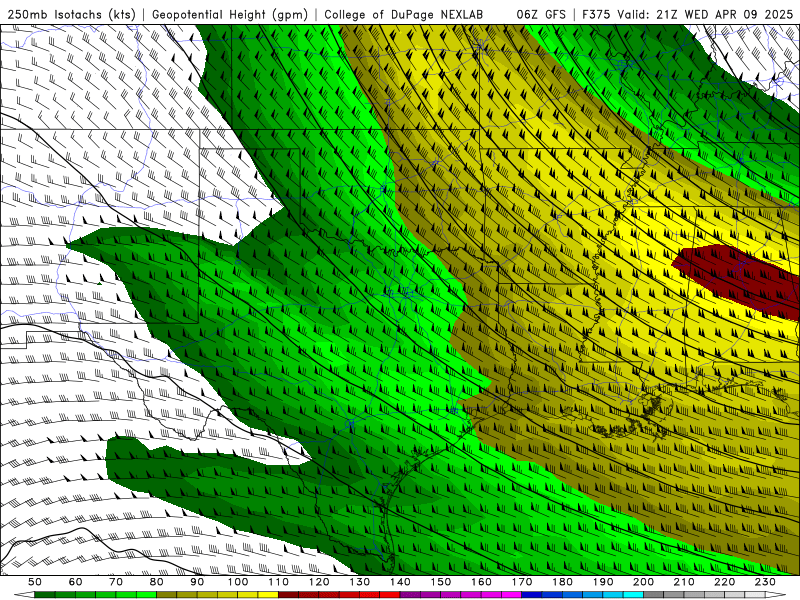Click the bright red swatch just before 140
Screen dimensions: 800x600
click(390, 595)
